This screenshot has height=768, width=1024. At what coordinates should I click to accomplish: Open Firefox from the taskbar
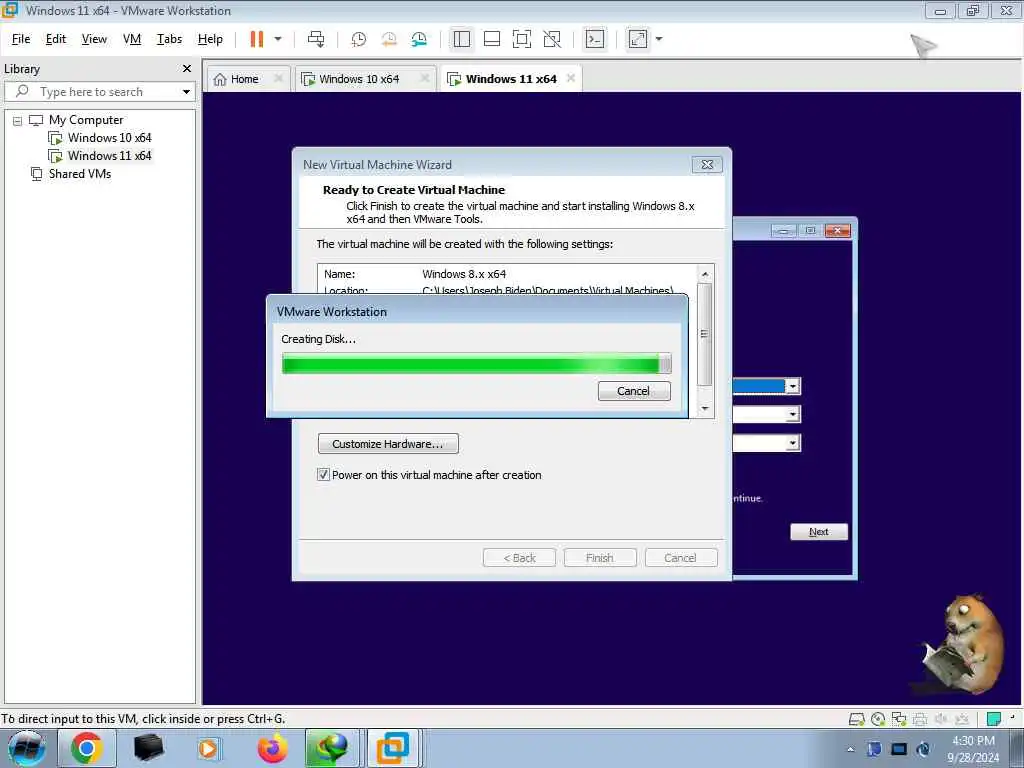click(272, 748)
